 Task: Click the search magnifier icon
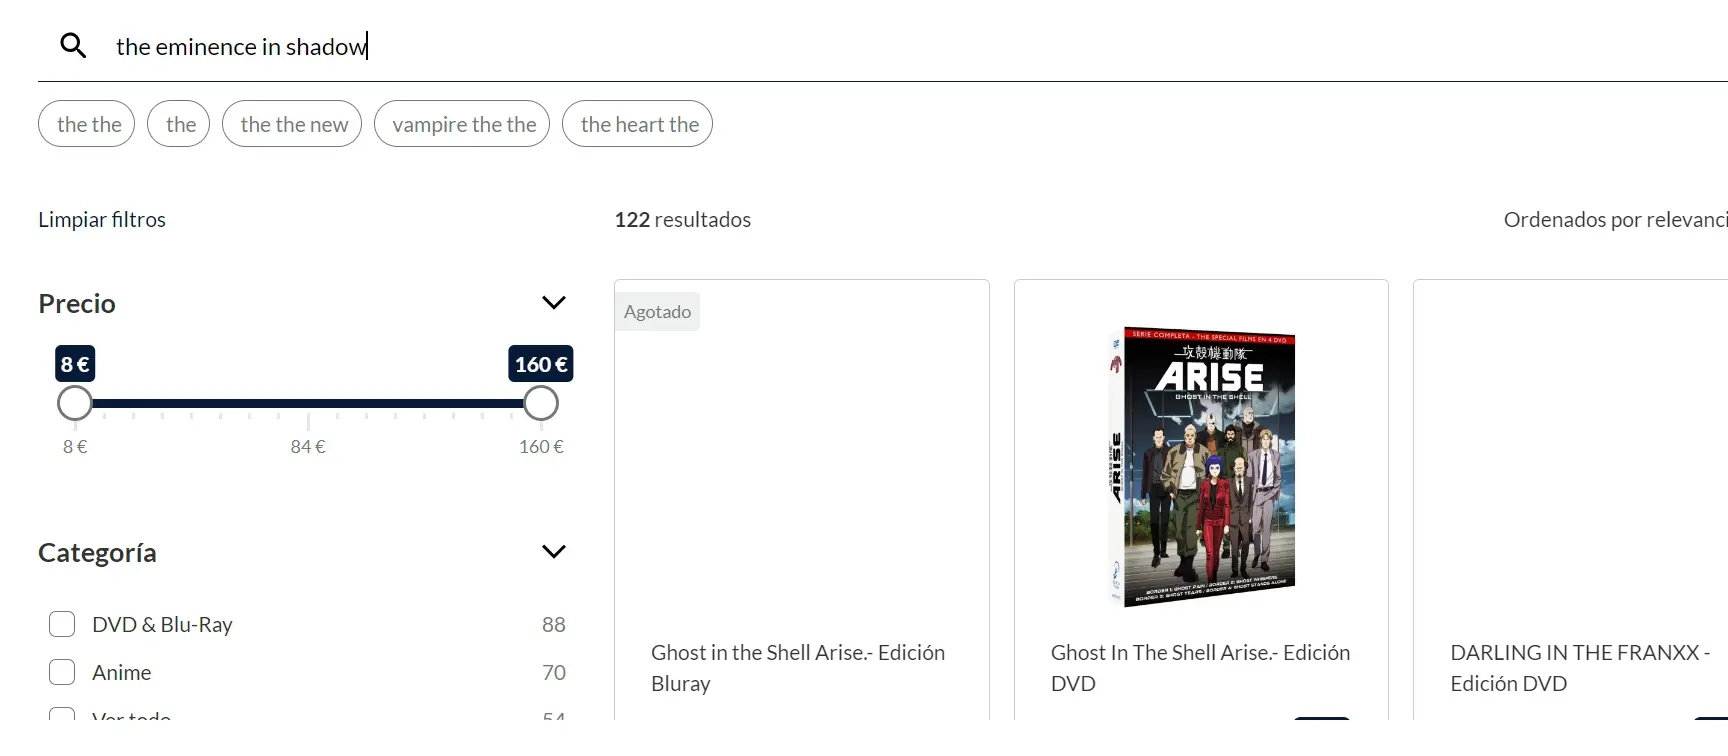pos(73,45)
